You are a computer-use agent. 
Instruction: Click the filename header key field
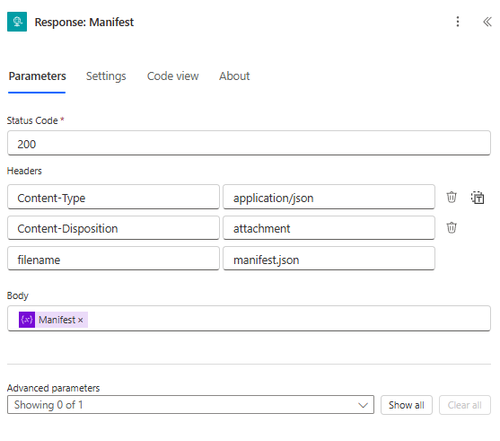tap(113, 258)
